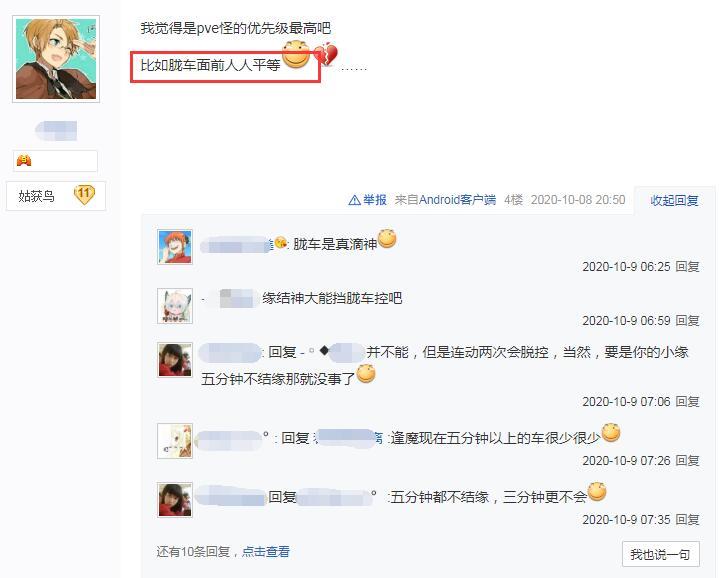Open the orange-haired commenter avatar
The image size is (722, 578).
[x=175, y=247]
